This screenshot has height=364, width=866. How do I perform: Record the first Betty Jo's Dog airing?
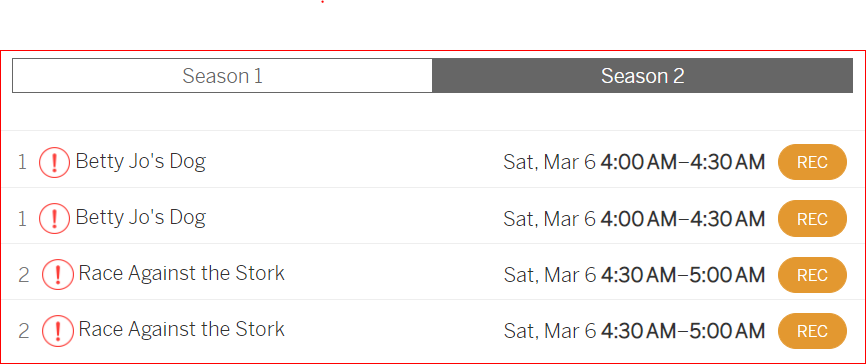tap(812, 162)
